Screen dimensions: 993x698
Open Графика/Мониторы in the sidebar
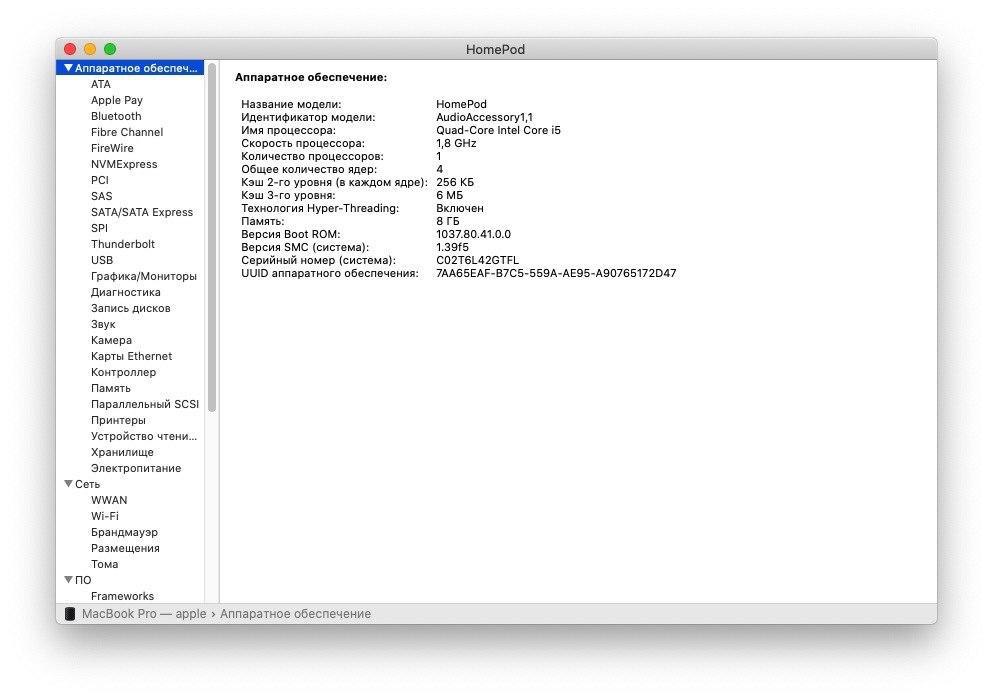pyautogui.click(x=144, y=276)
